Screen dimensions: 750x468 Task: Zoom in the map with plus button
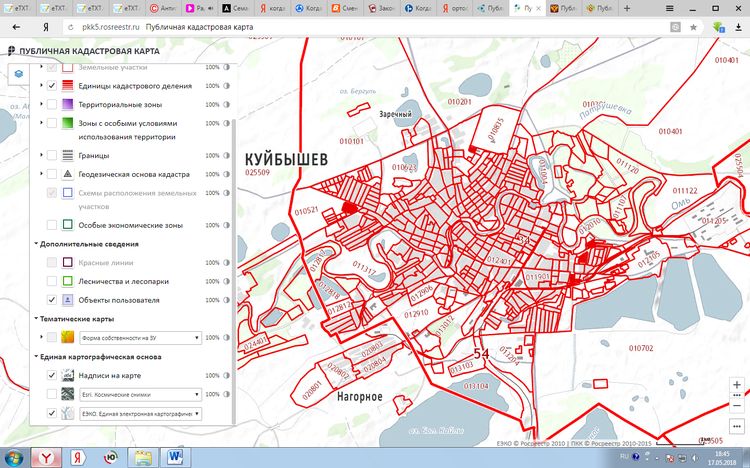click(737, 385)
